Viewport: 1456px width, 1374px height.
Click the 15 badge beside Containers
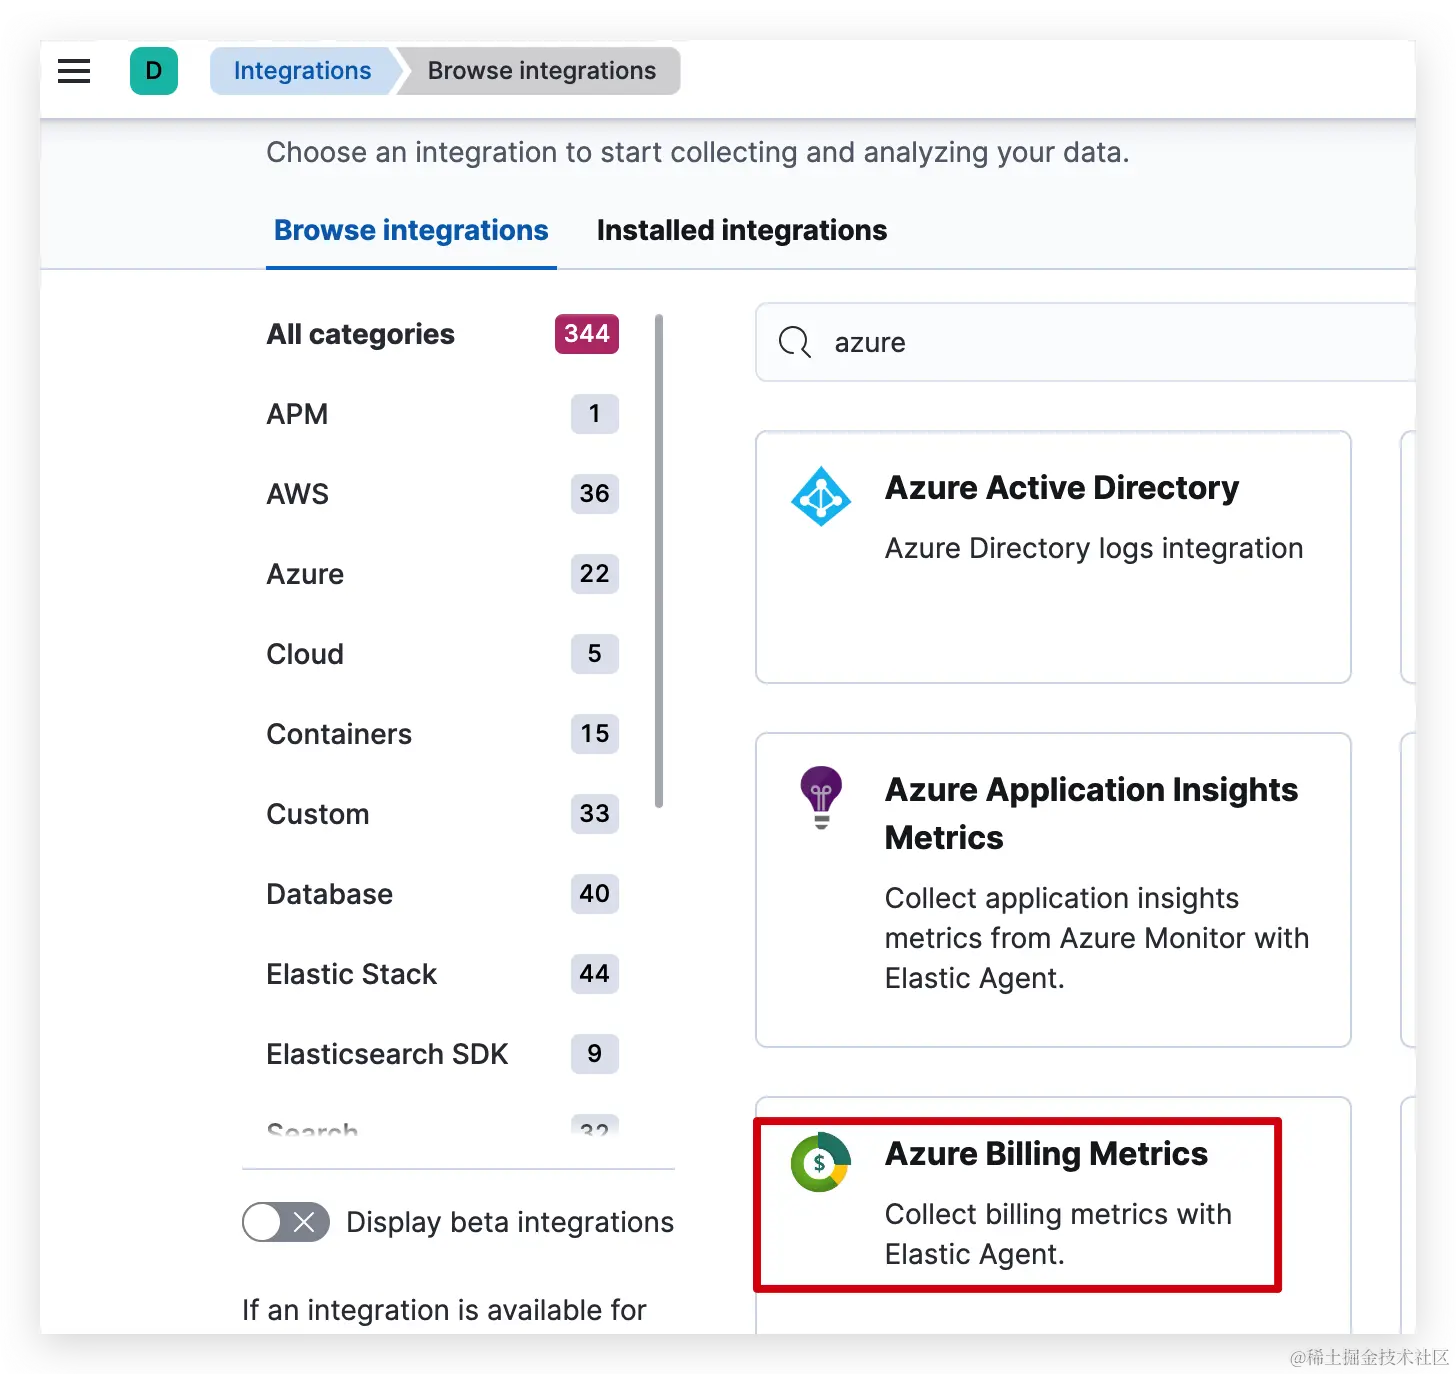pos(595,734)
